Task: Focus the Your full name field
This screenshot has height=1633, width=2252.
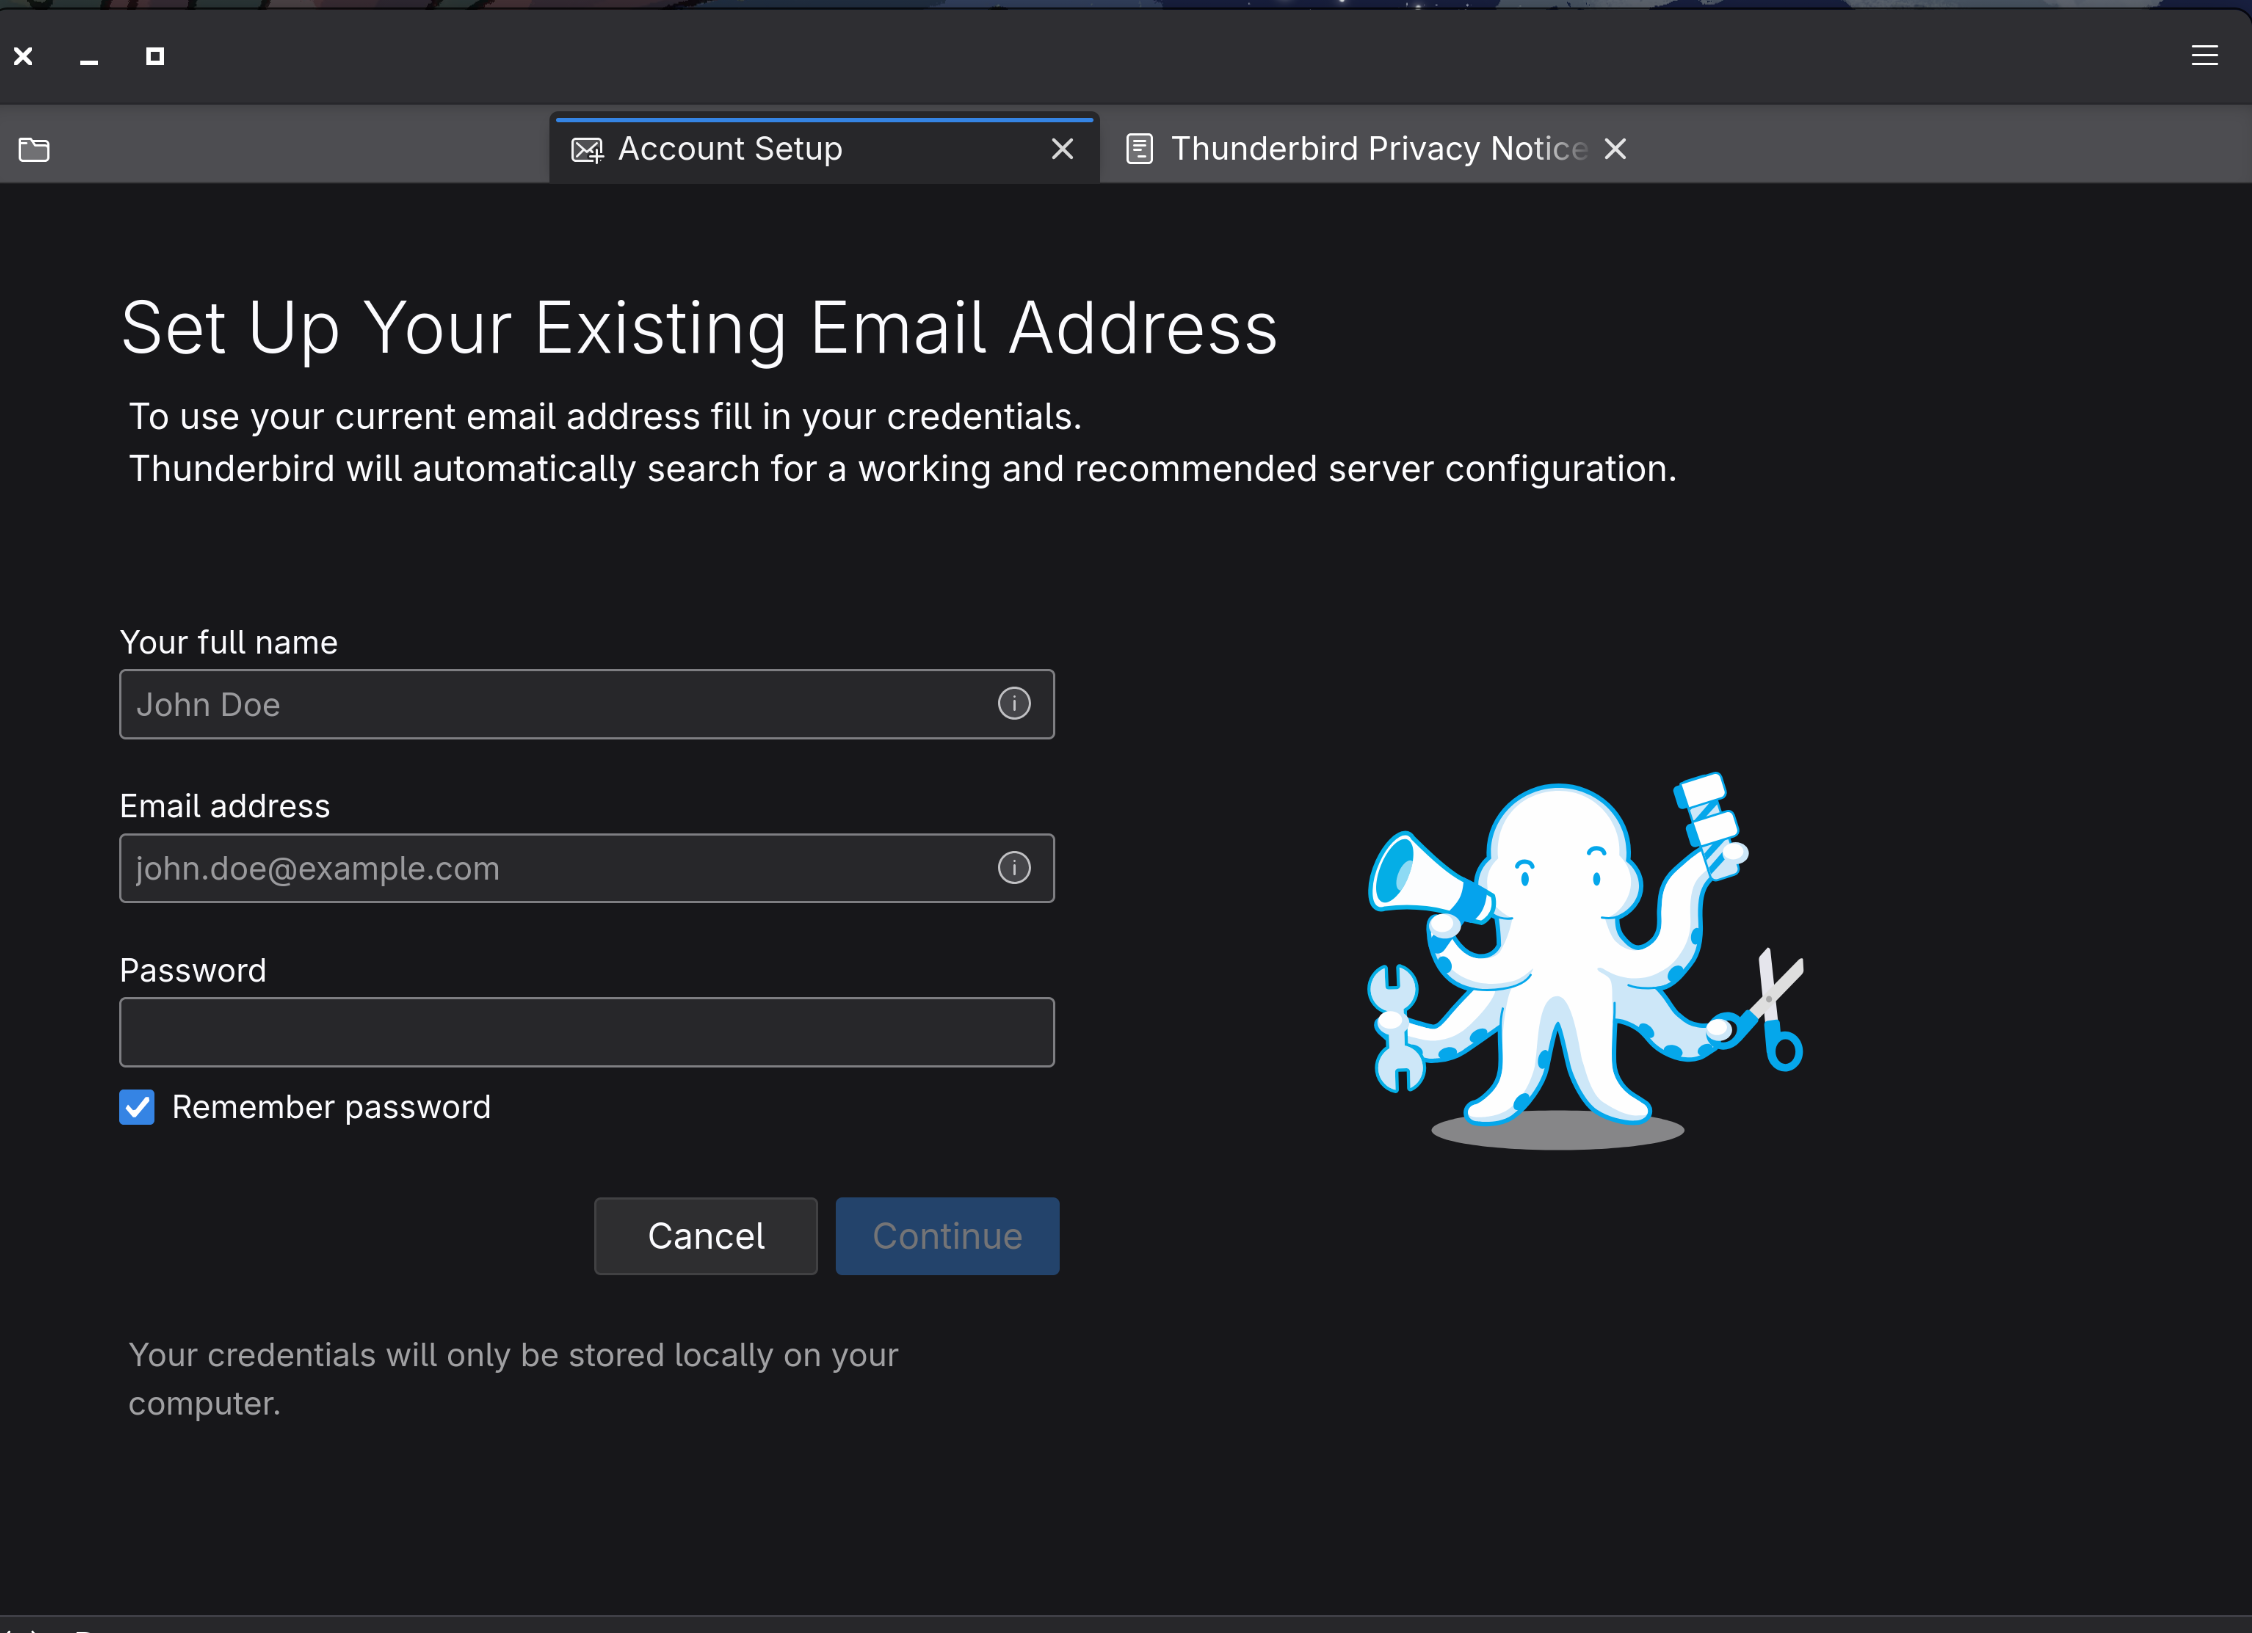Action: (x=560, y=705)
